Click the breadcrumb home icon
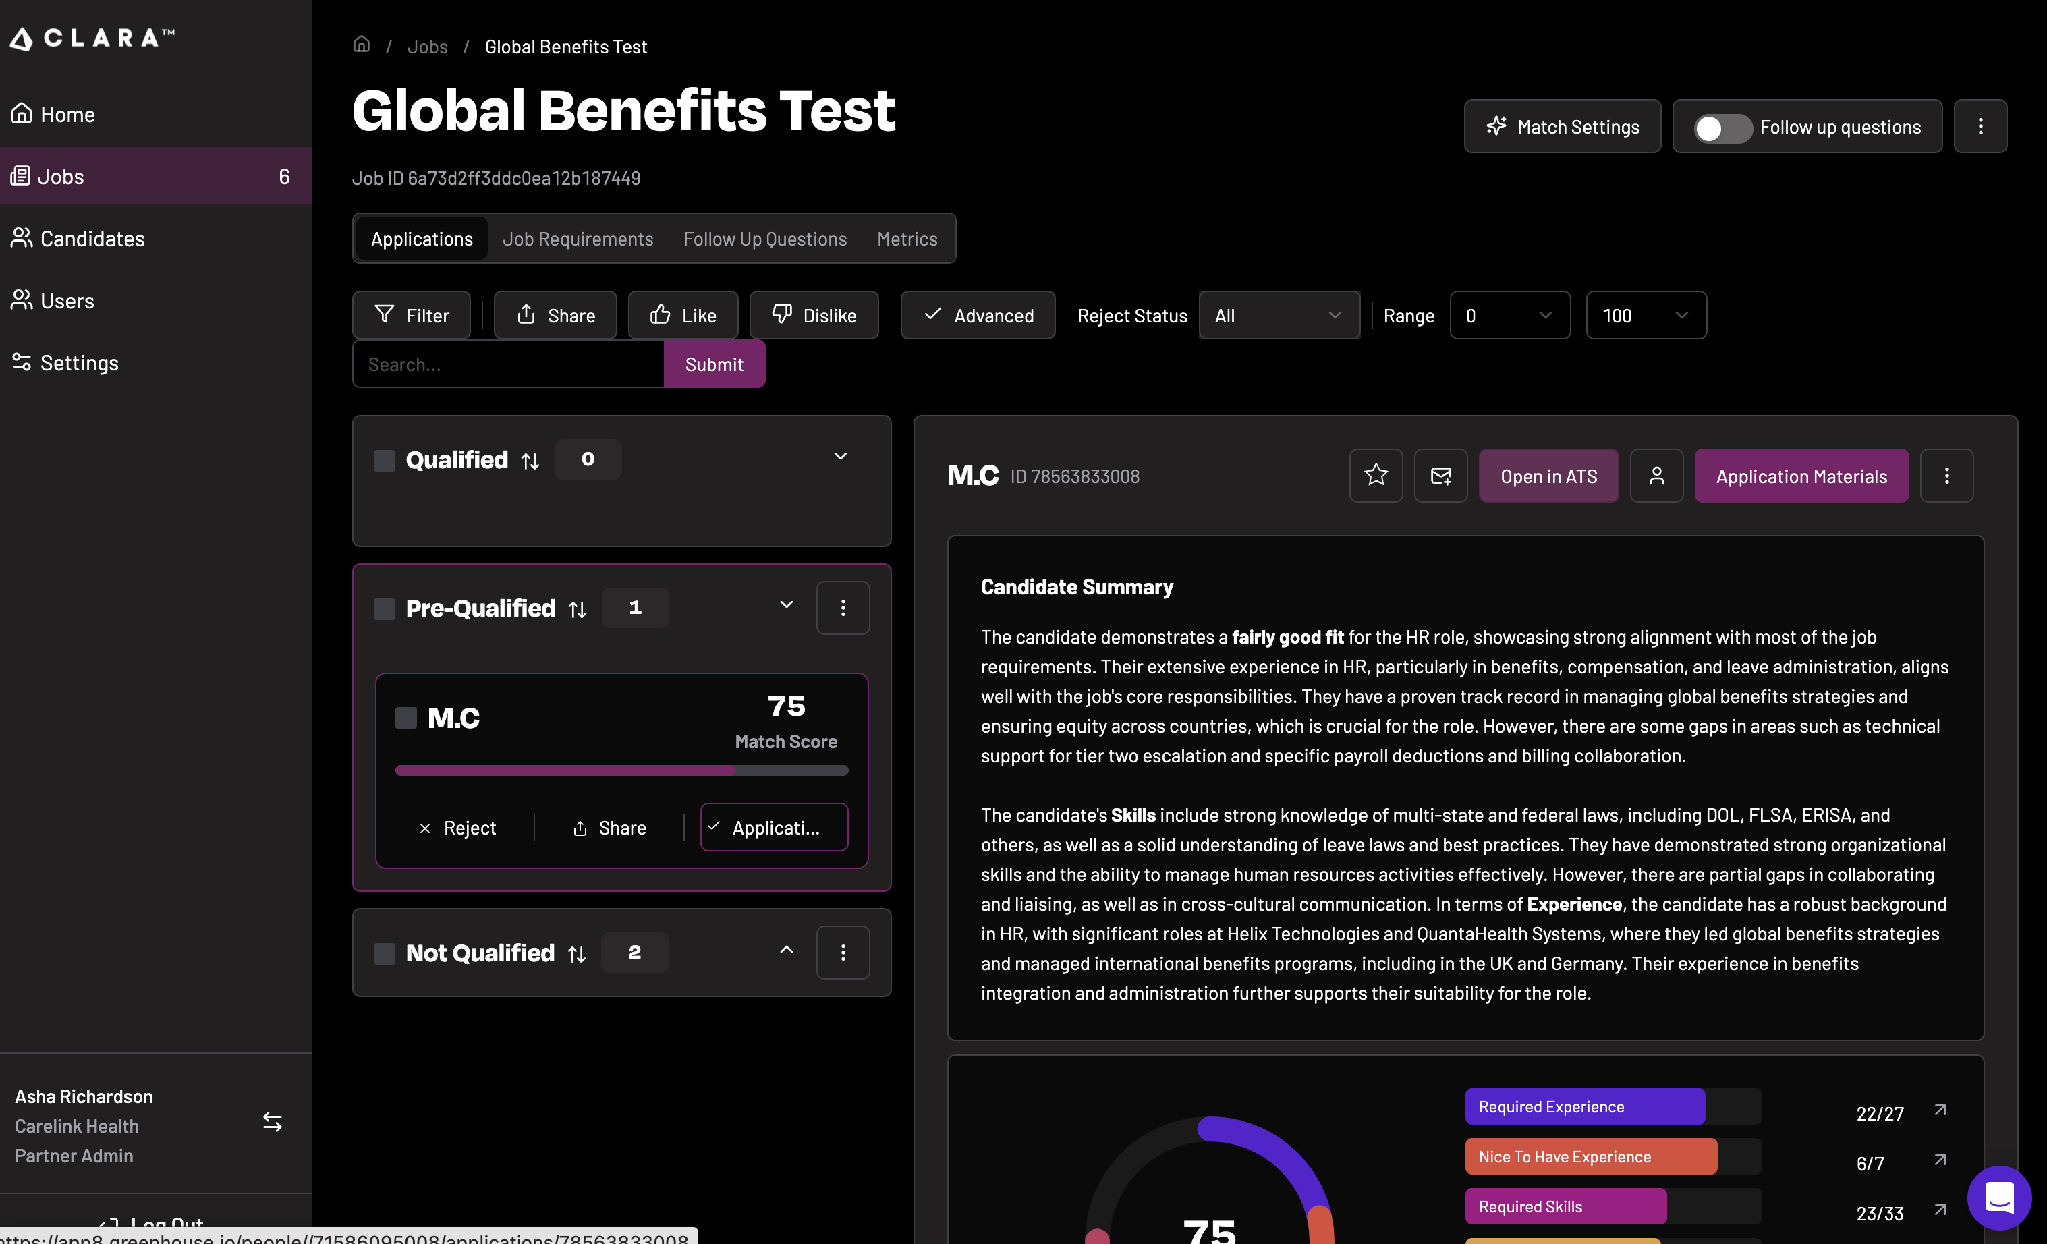 point(362,45)
